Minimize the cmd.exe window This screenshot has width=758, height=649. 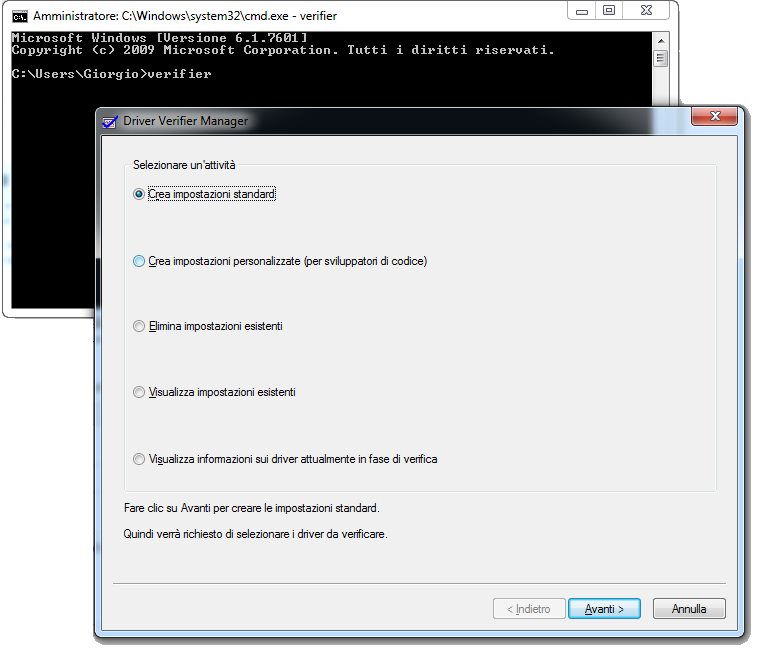tap(582, 11)
